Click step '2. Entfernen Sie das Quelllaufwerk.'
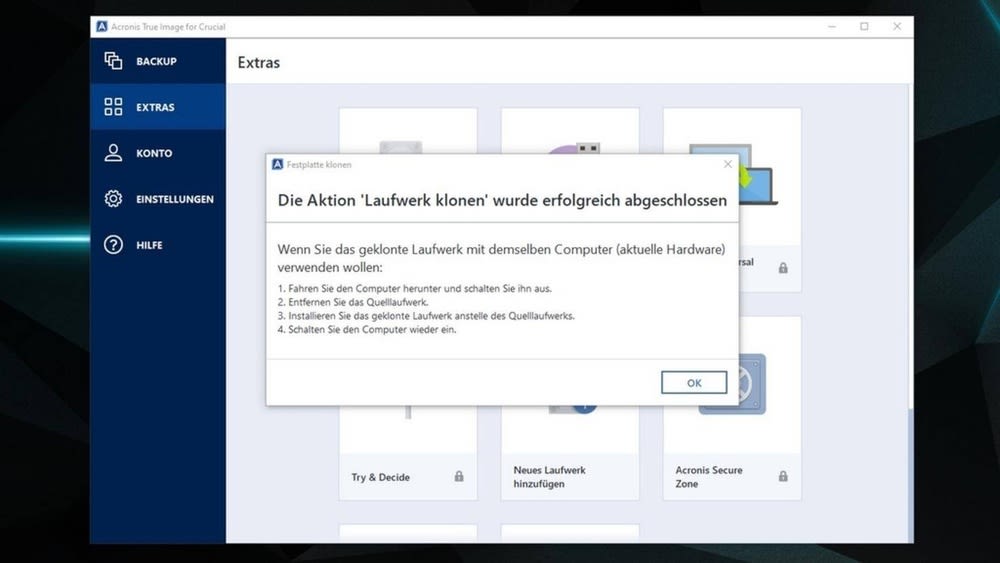Viewport: 1000px width, 563px height. (353, 302)
